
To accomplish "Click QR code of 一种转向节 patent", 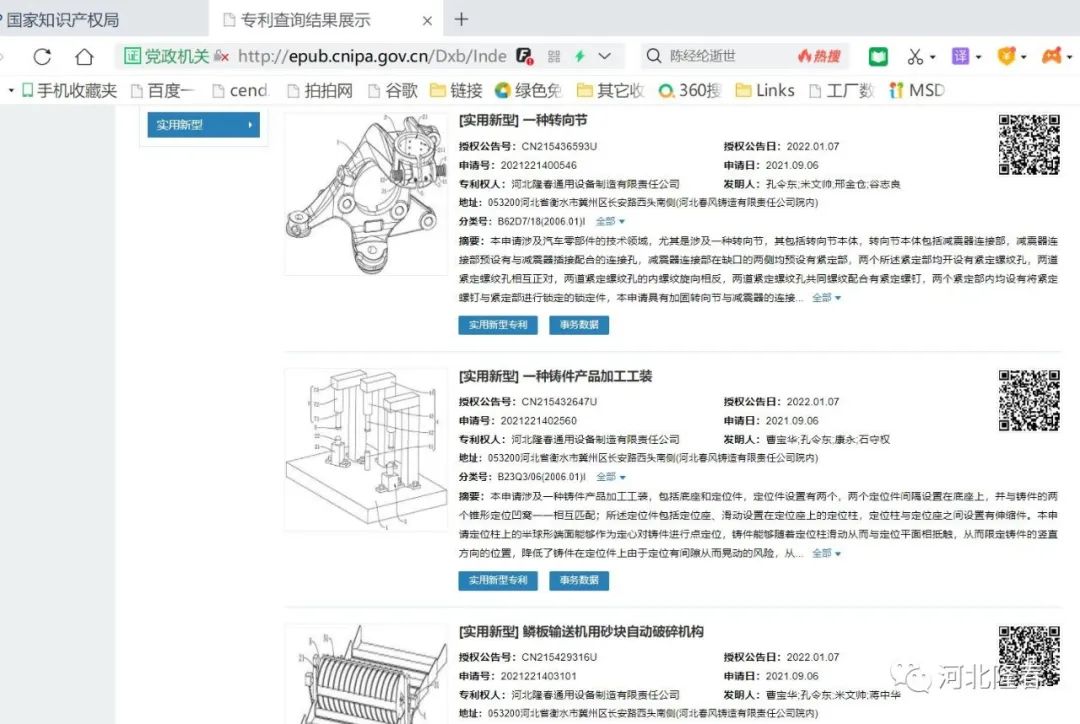I will click(x=1028, y=145).
